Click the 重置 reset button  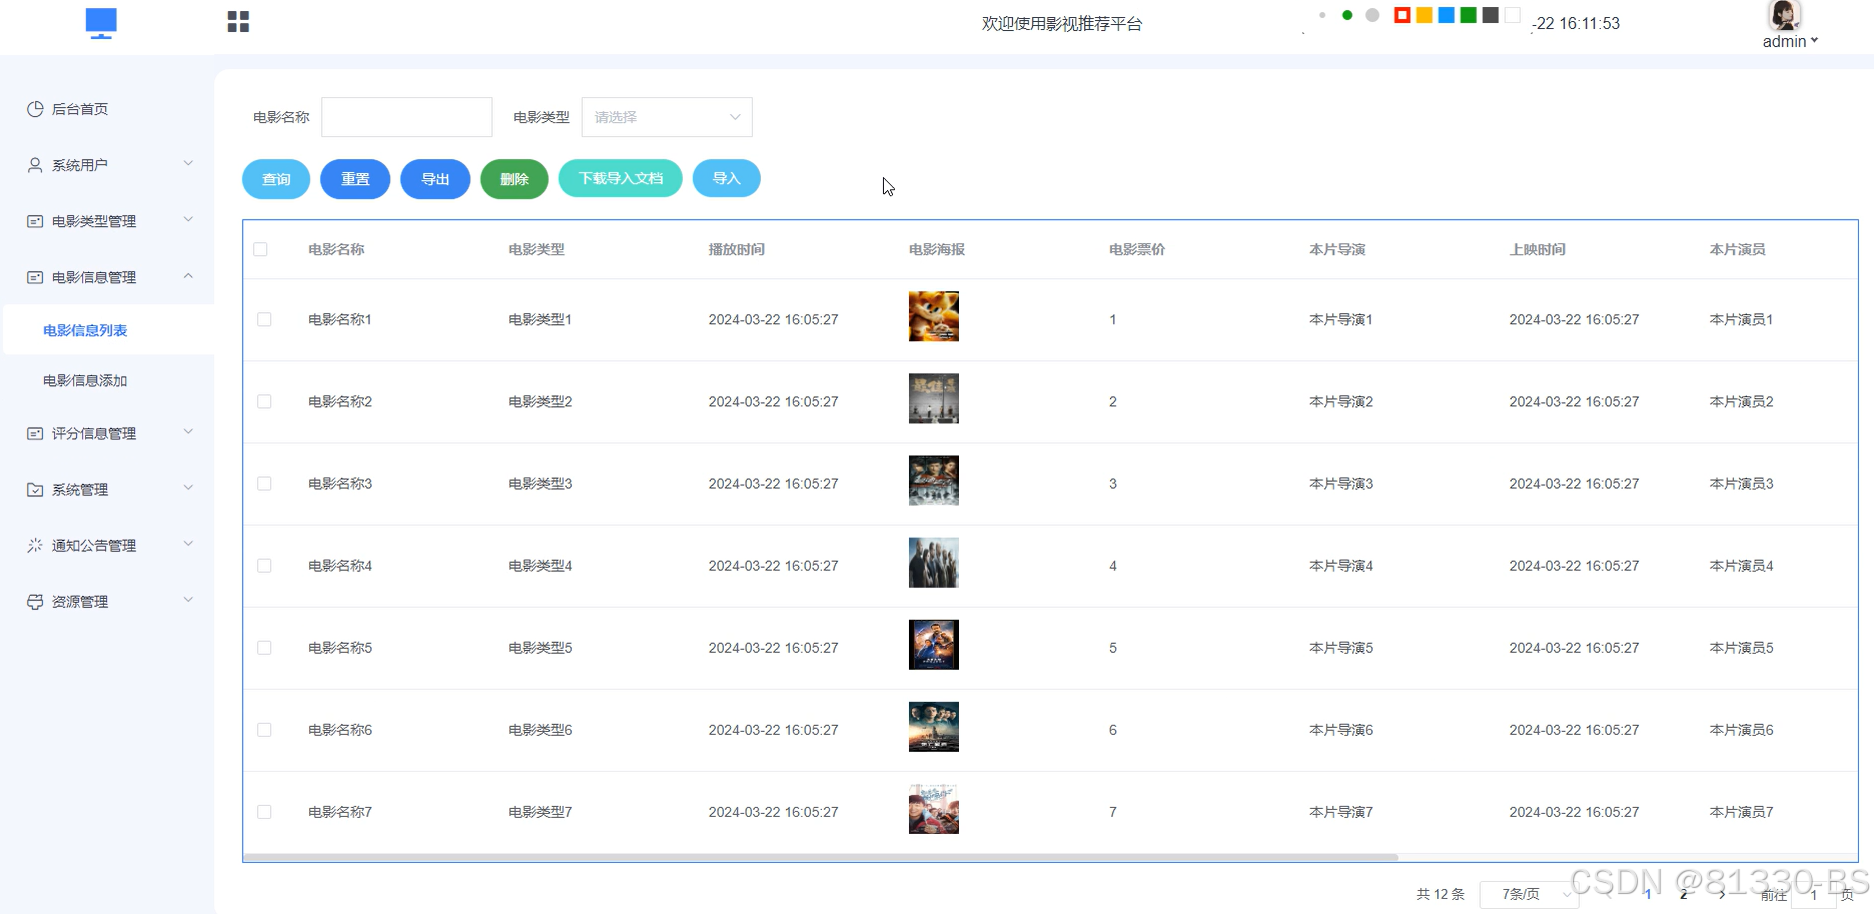click(355, 179)
